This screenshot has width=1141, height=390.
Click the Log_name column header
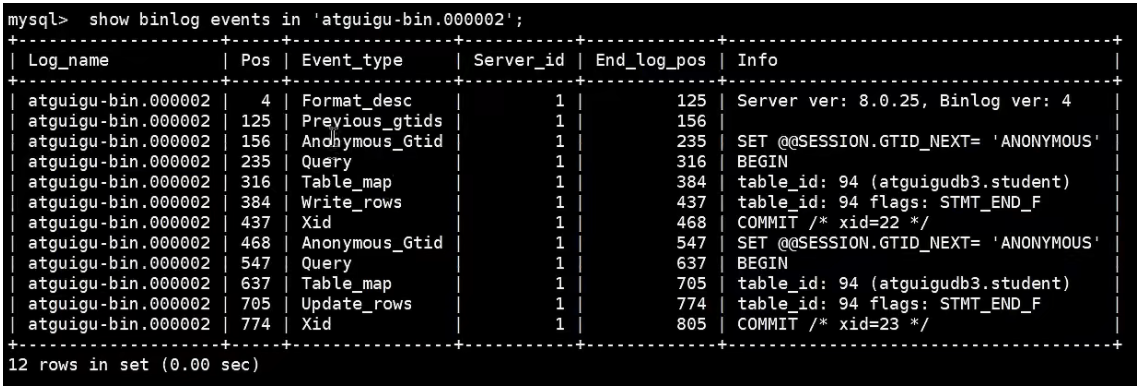click(68, 60)
